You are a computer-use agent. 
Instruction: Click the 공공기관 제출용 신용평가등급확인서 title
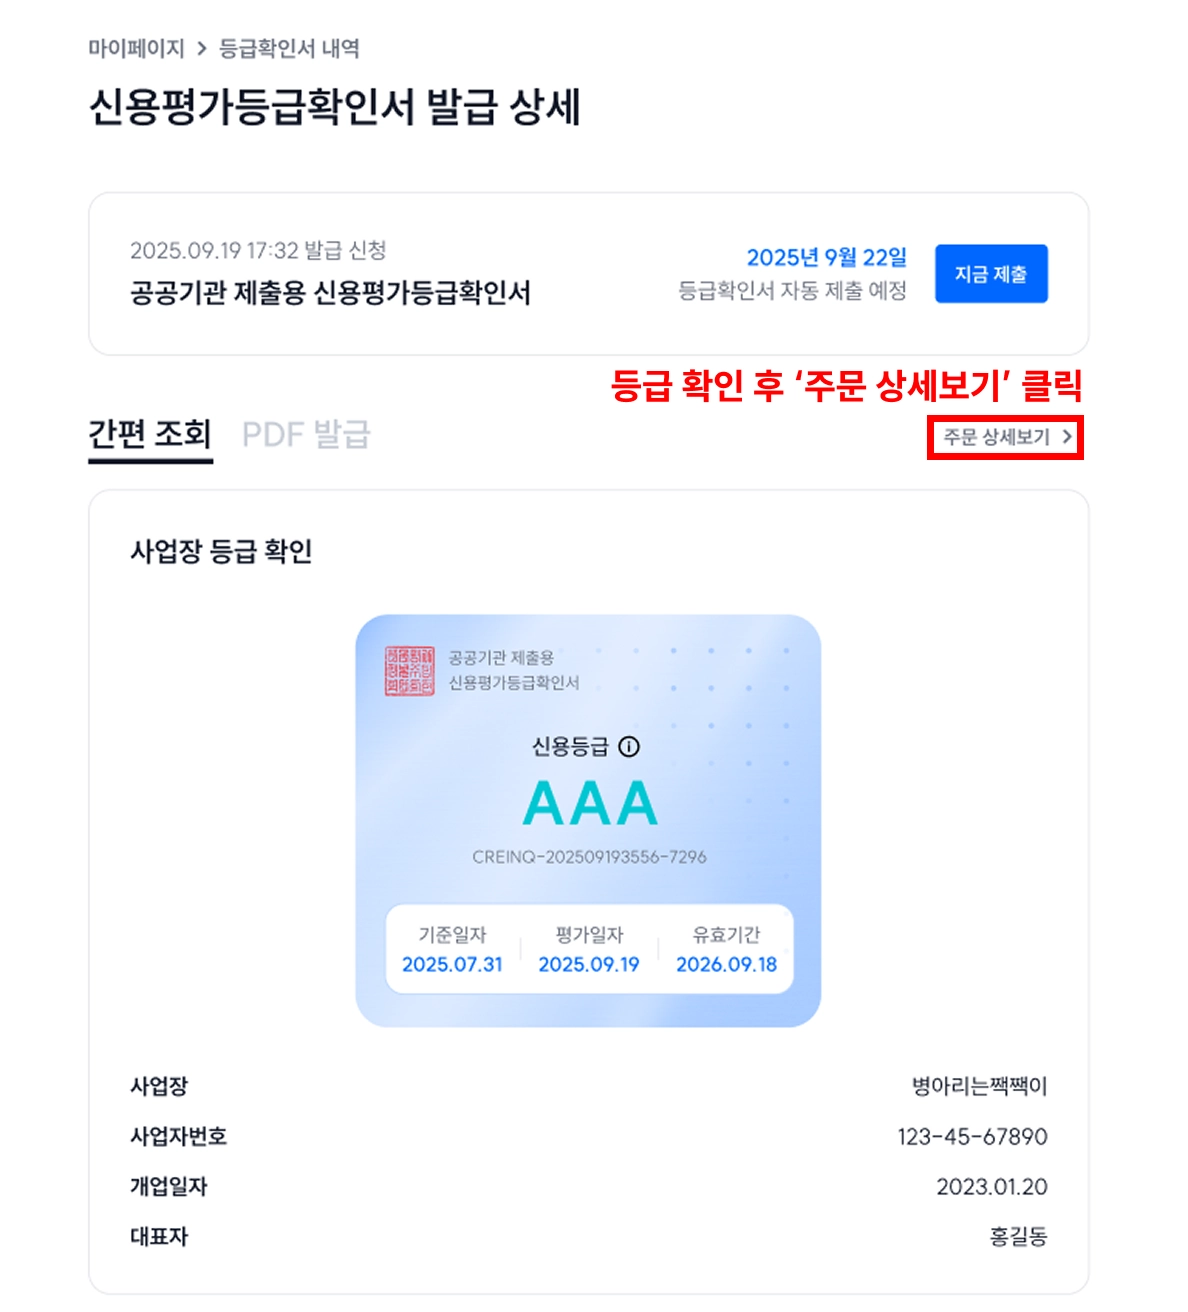click(x=330, y=293)
